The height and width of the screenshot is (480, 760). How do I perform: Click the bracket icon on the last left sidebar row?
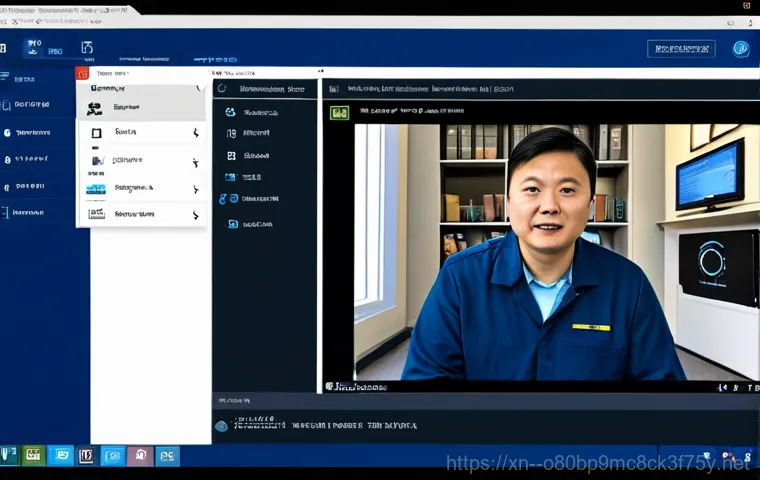(x=4, y=212)
